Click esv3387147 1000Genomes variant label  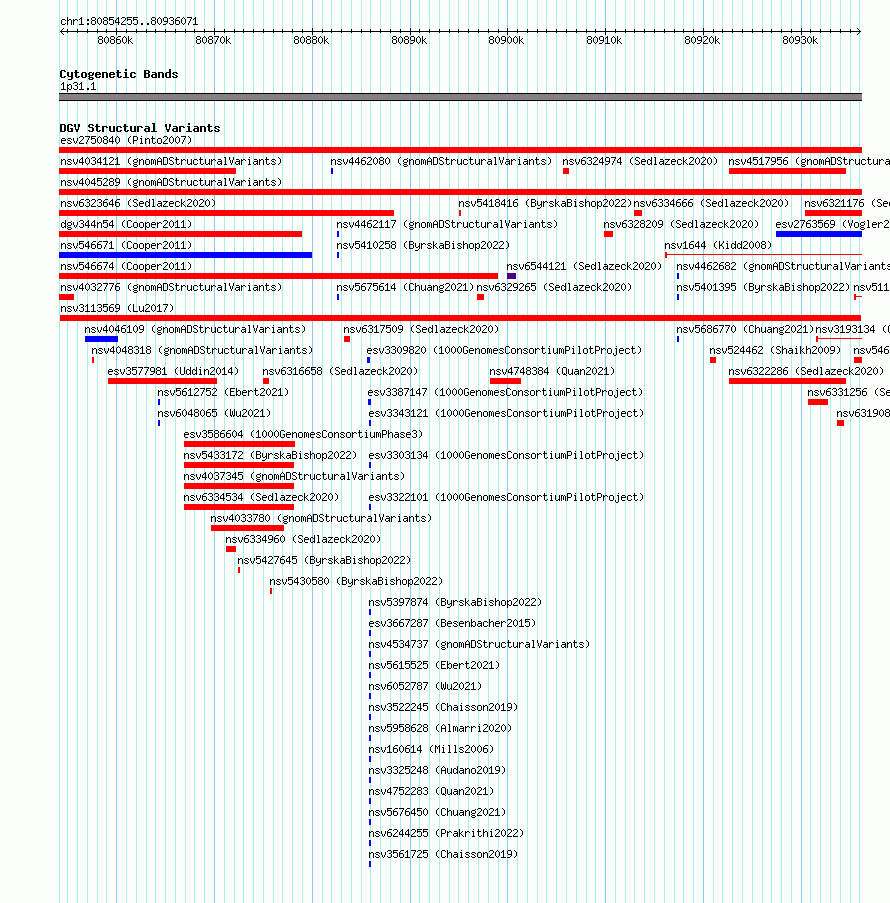[505, 393]
